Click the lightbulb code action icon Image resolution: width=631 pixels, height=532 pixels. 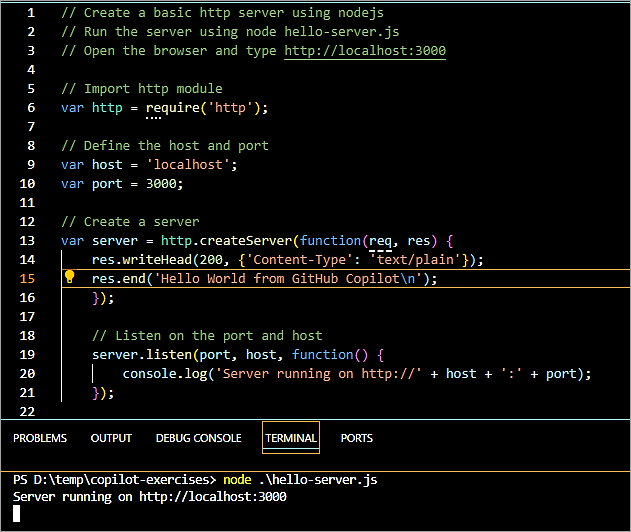point(70,278)
